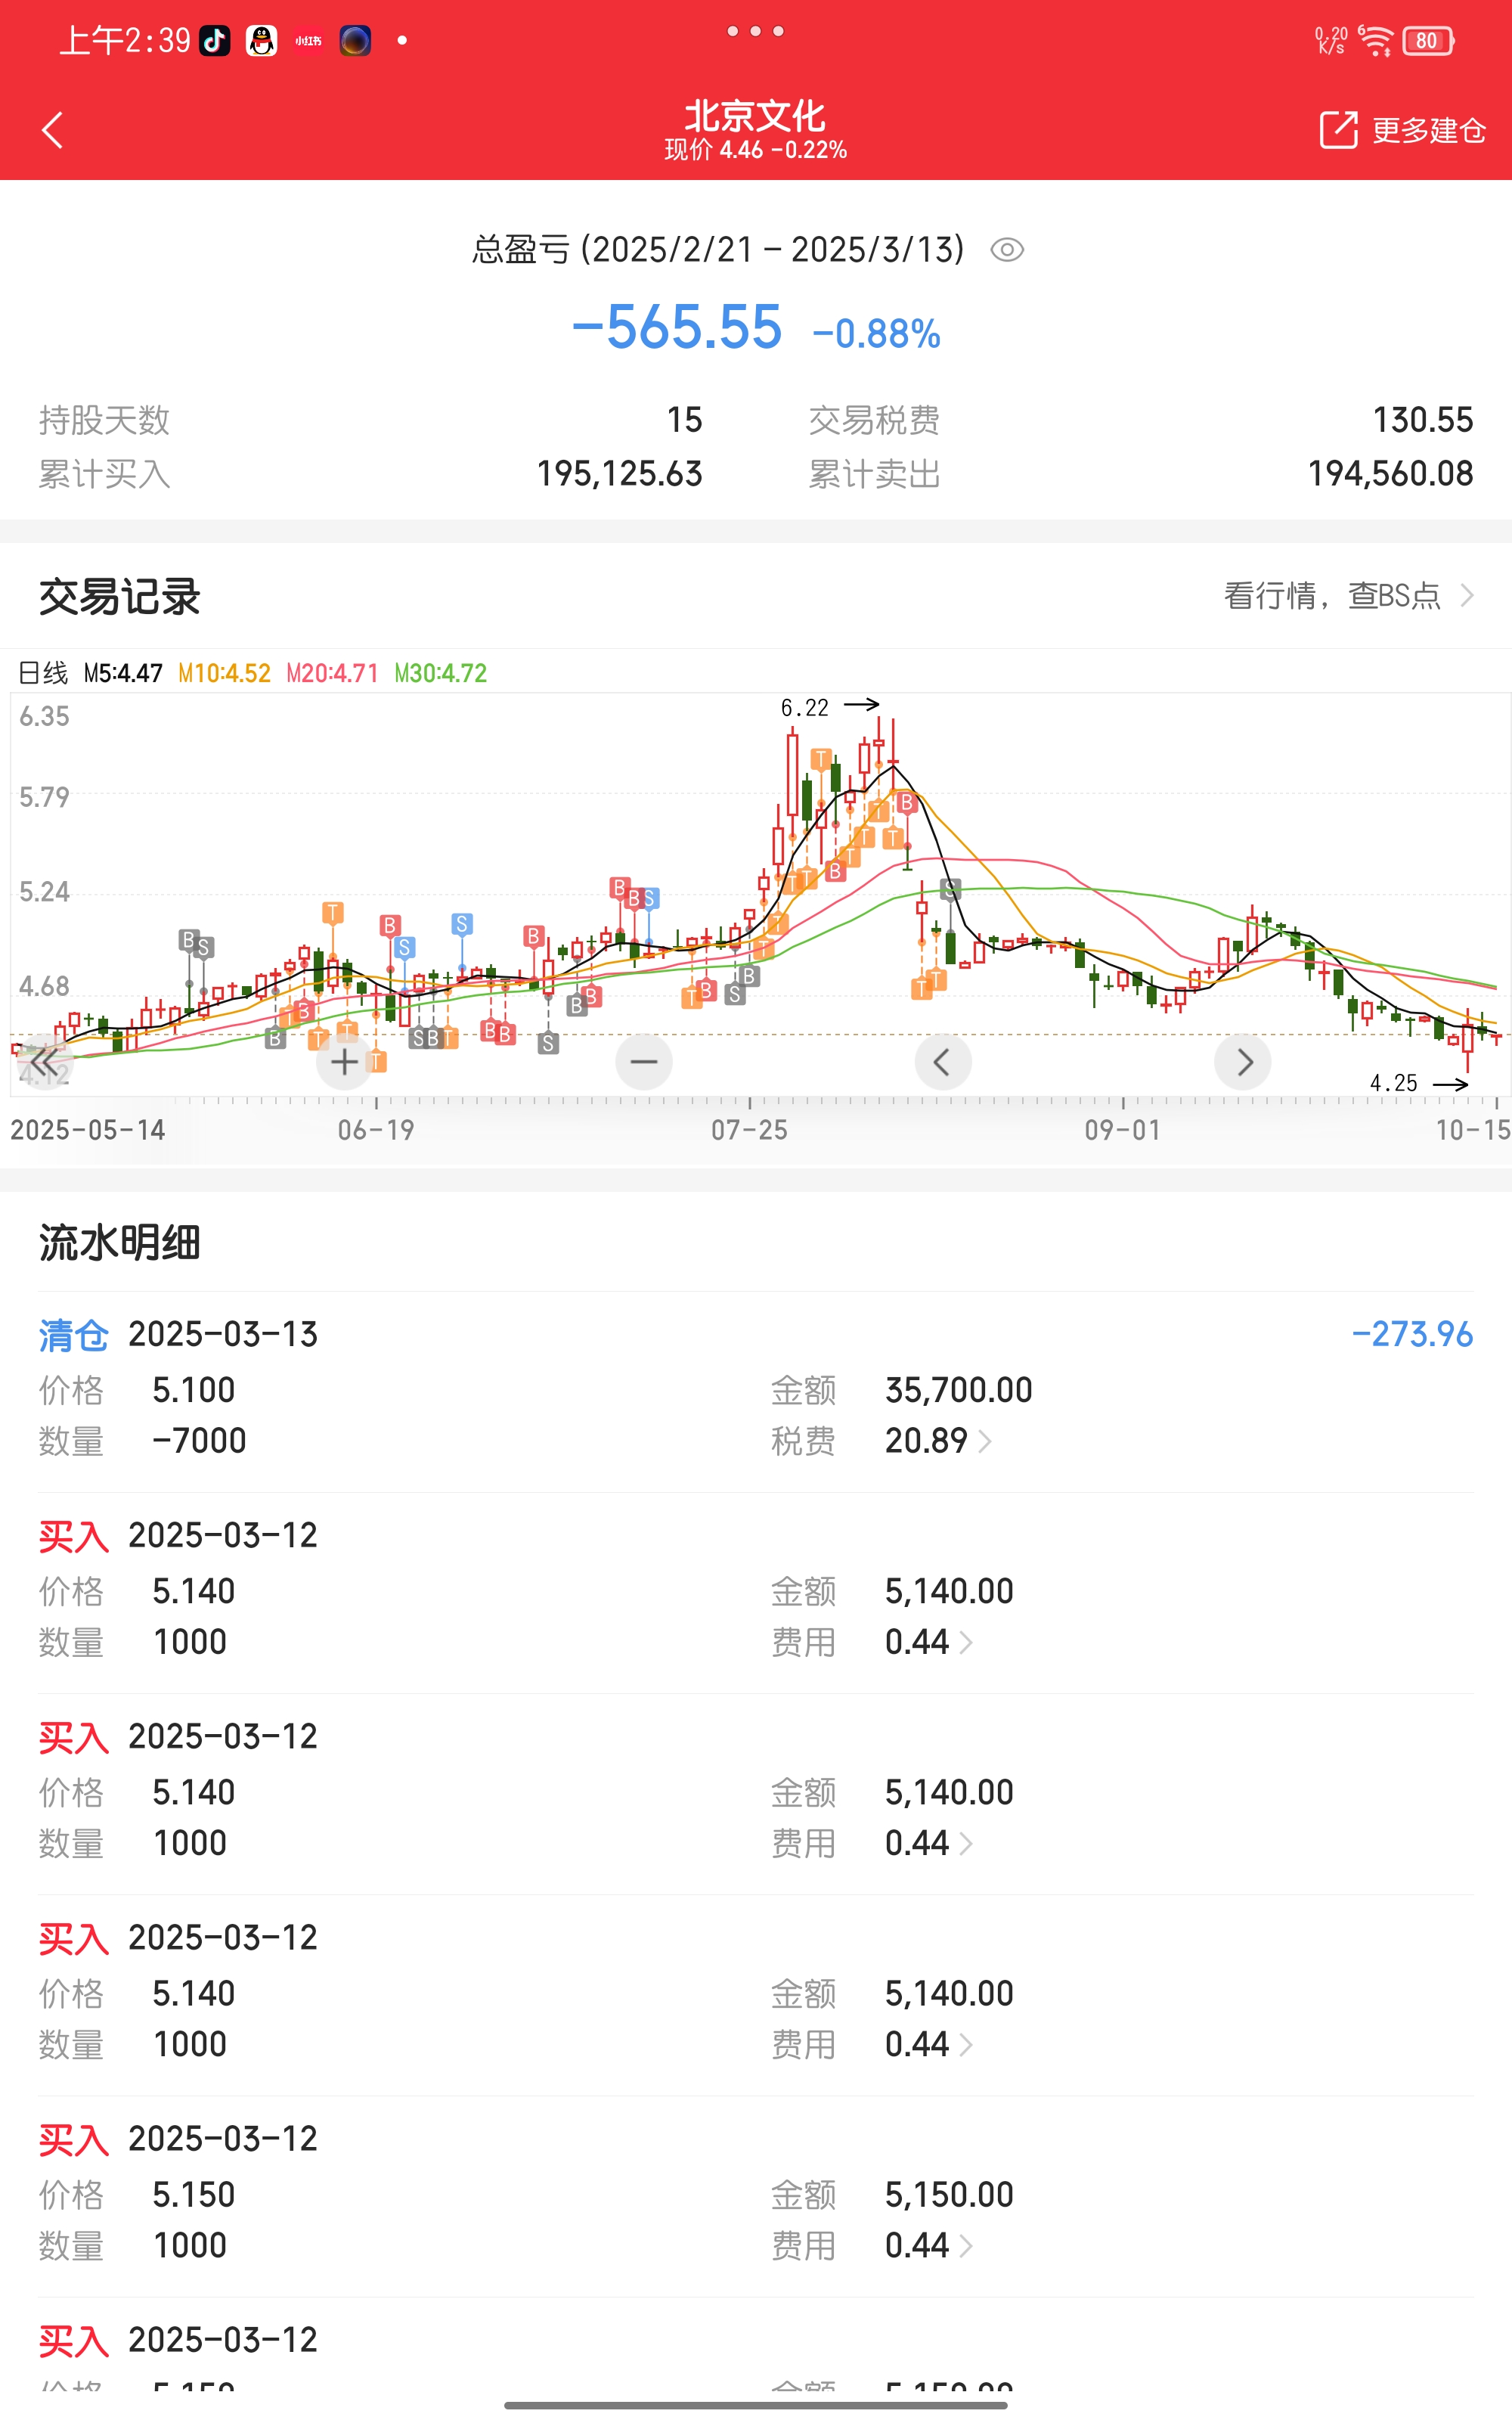Expand 税费 20.89 details chevron
The image size is (1512, 2420).
pos(985,1441)
